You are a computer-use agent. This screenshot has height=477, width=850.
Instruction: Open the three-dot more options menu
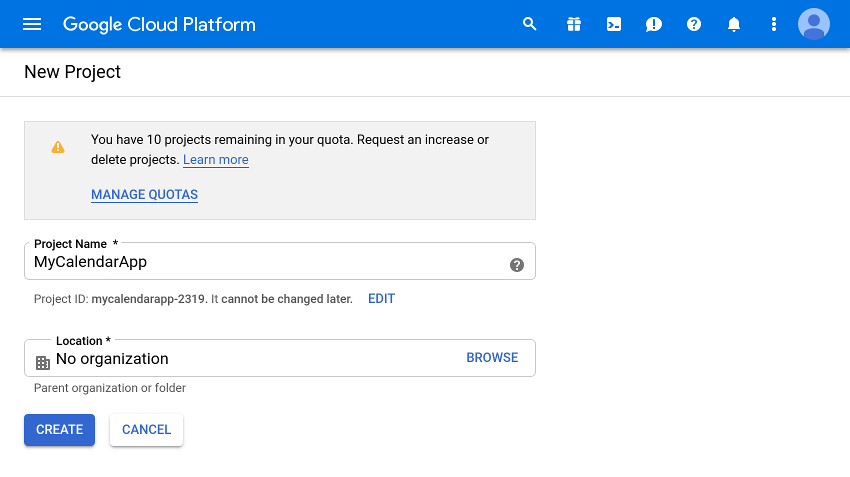tap(774, 24)
